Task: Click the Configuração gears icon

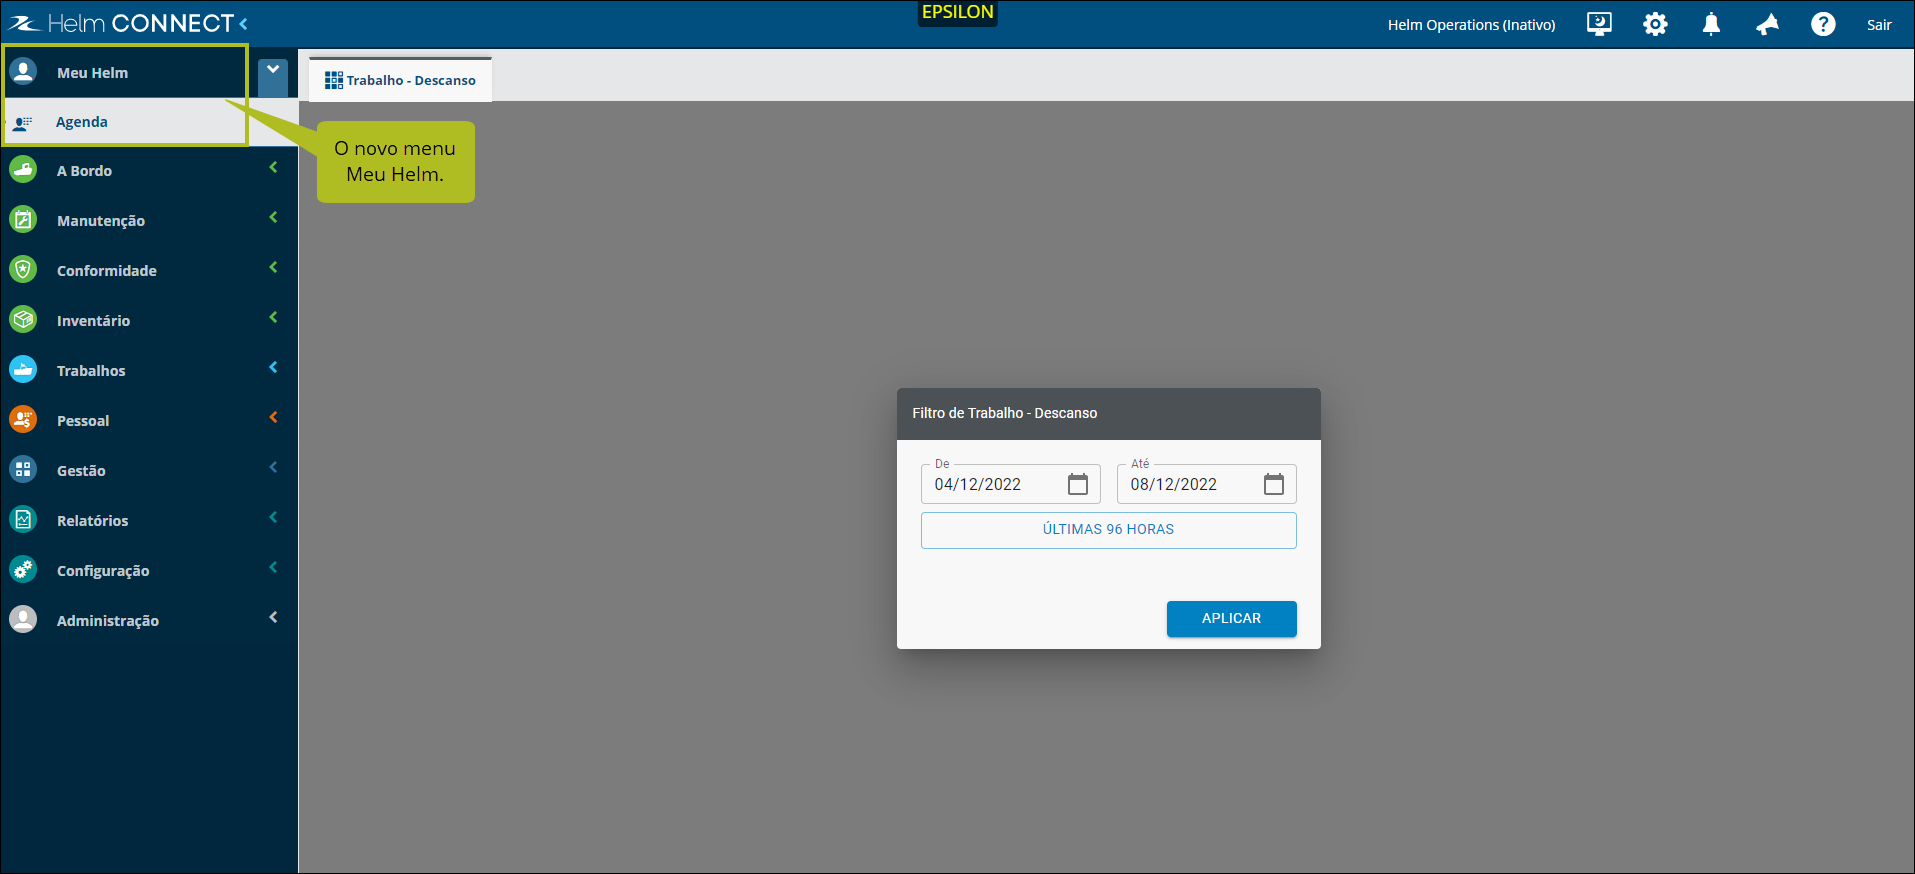Action: tap(23, 570)
